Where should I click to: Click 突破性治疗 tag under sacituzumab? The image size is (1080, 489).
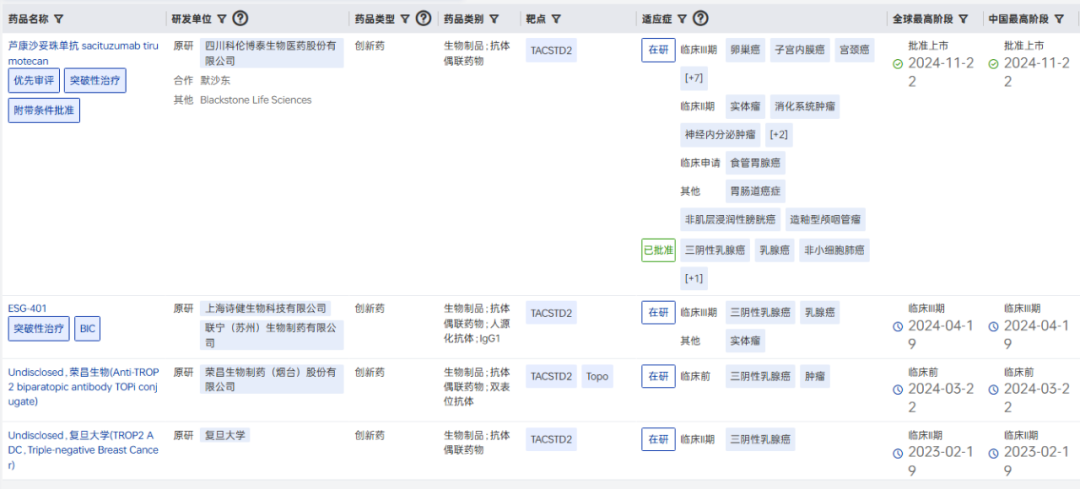[95, 81]
